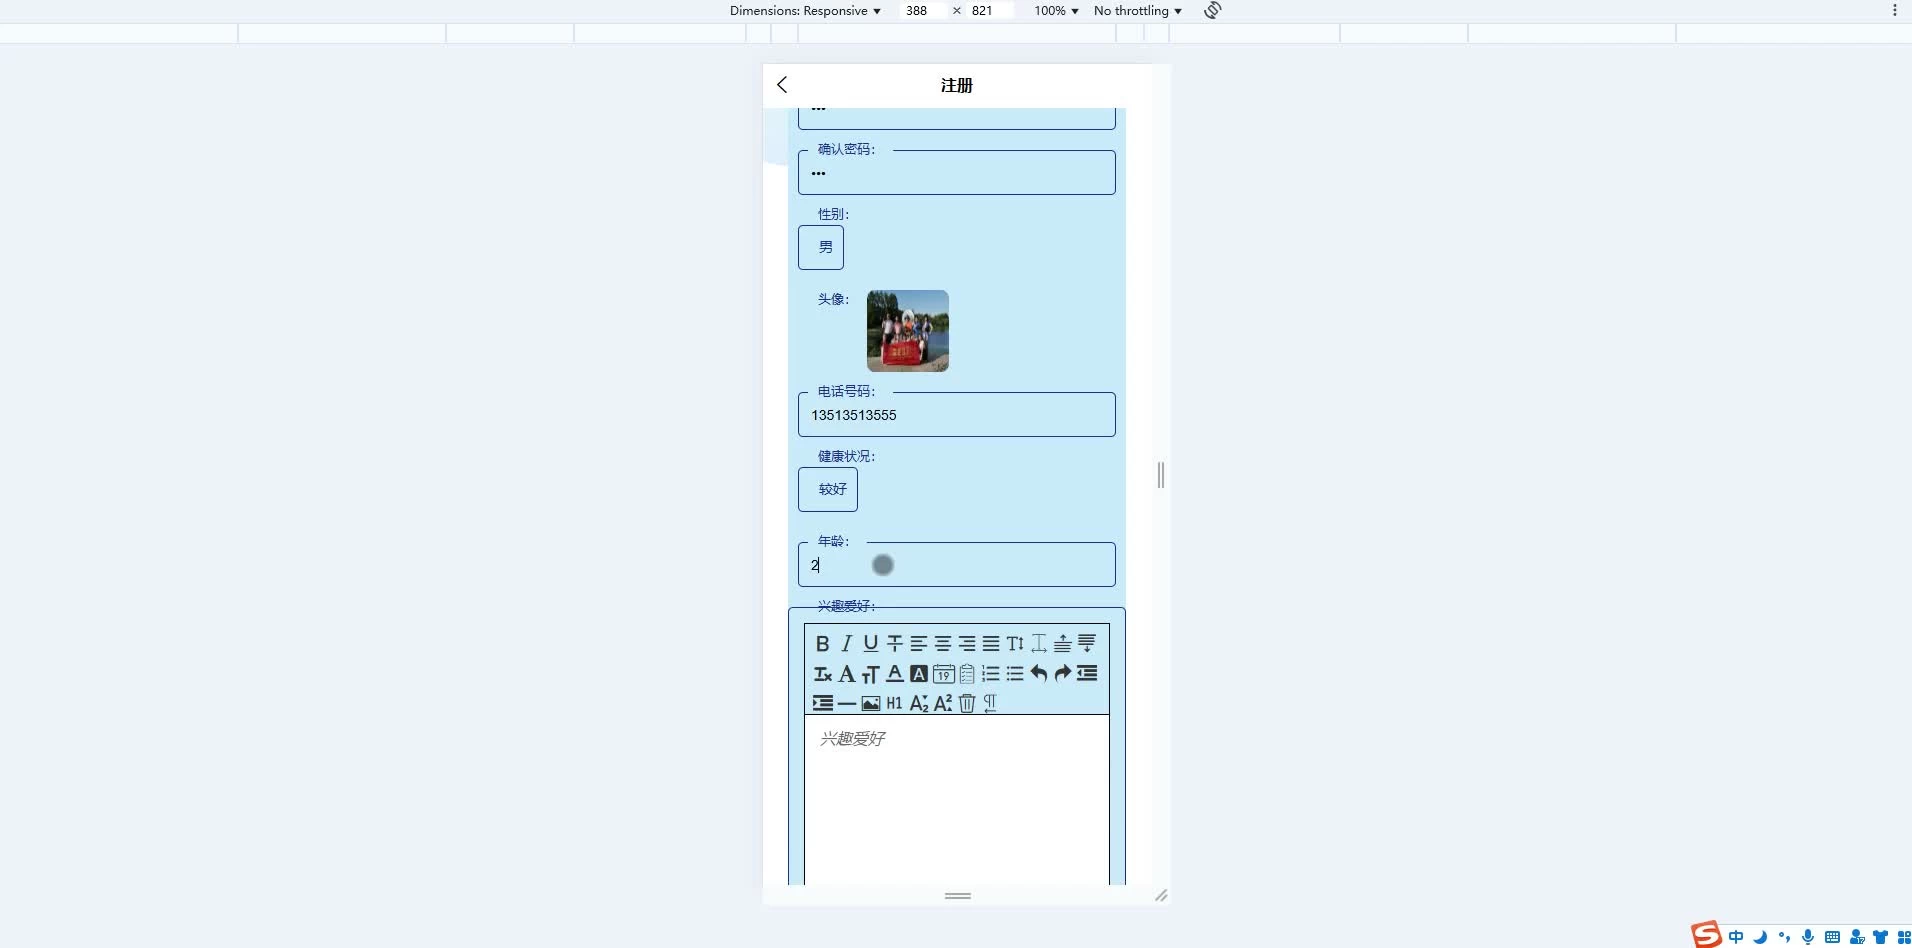Toggle night mode on the Sogou input tray
The height and width of the screenshot is (948, 1912).
[1760, 937]
